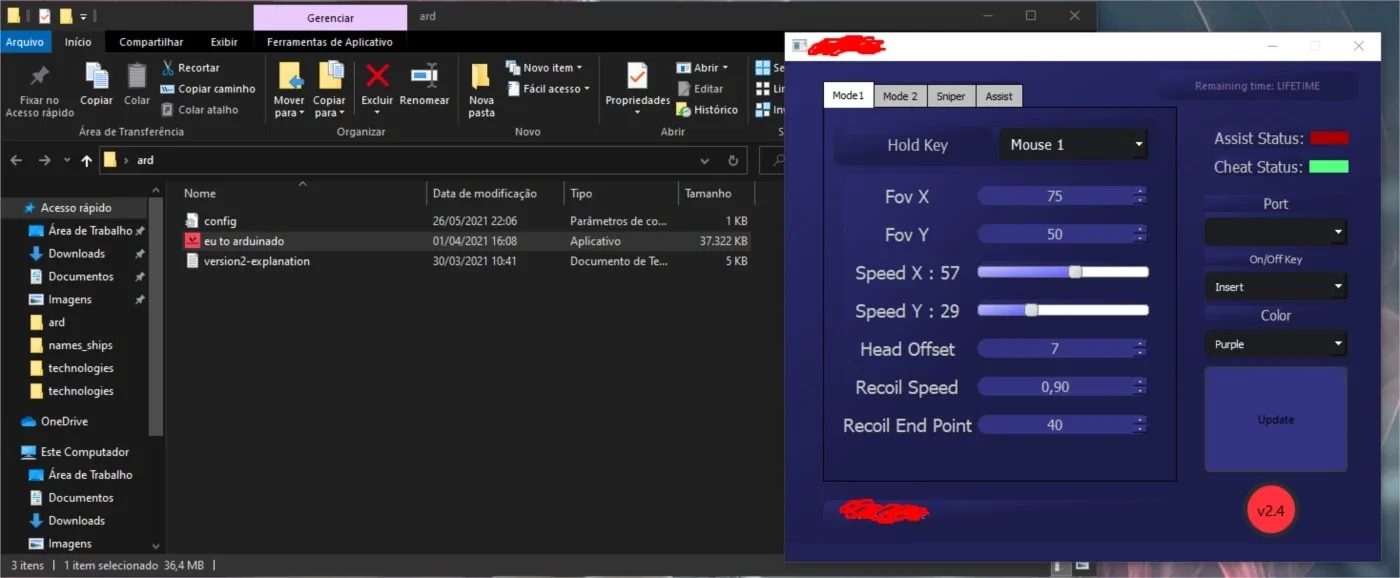1400x578 pixels.
Task: Open the Hold Key Mouse 1 dropdown
Action: [1074, 145]
